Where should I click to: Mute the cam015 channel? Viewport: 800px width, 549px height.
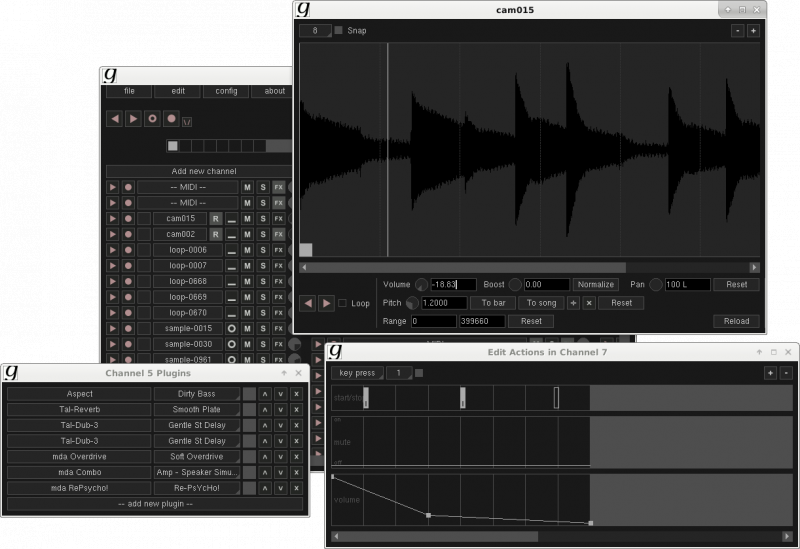click(247, 218)
